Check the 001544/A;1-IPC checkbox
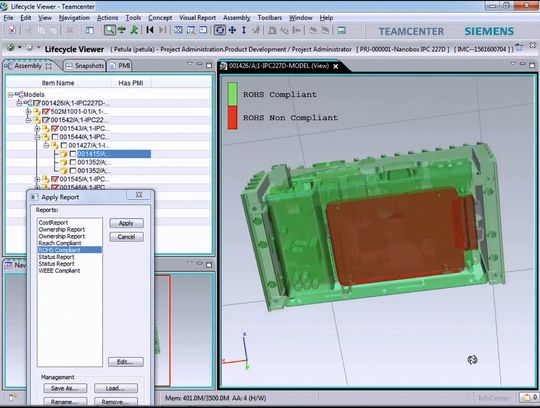Screen dimensions: 540x408 pos(54,137)
